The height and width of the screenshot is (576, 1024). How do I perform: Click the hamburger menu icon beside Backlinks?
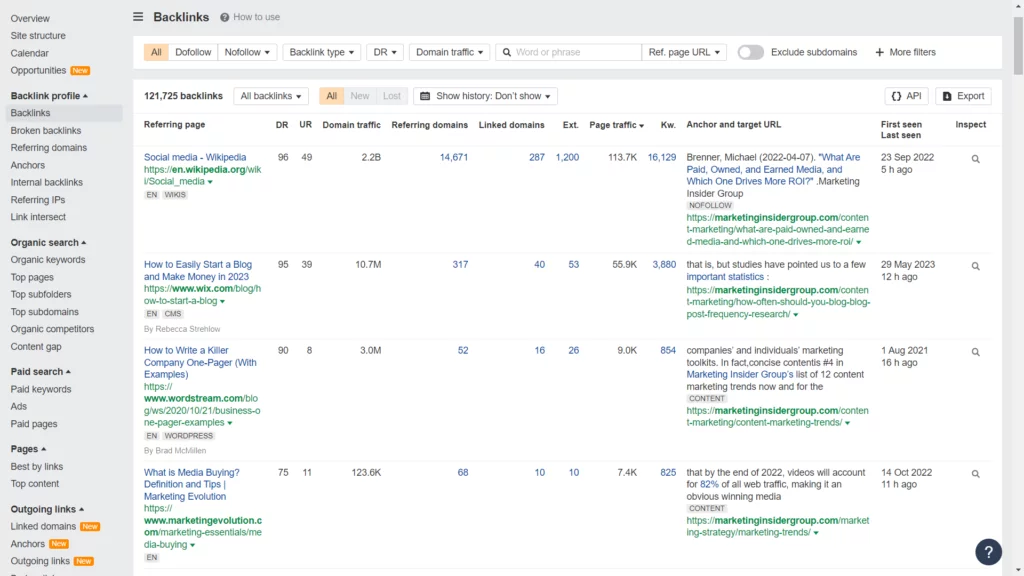pyautogui.click(x=138, y=17)
